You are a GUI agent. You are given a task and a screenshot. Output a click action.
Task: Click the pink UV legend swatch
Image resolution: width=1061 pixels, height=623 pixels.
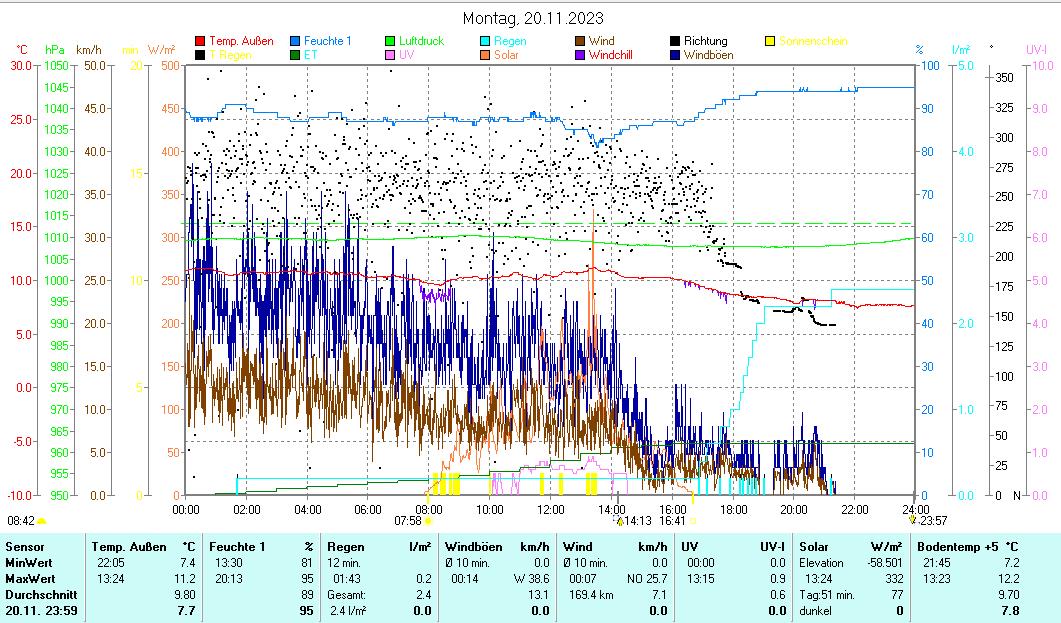390,56
